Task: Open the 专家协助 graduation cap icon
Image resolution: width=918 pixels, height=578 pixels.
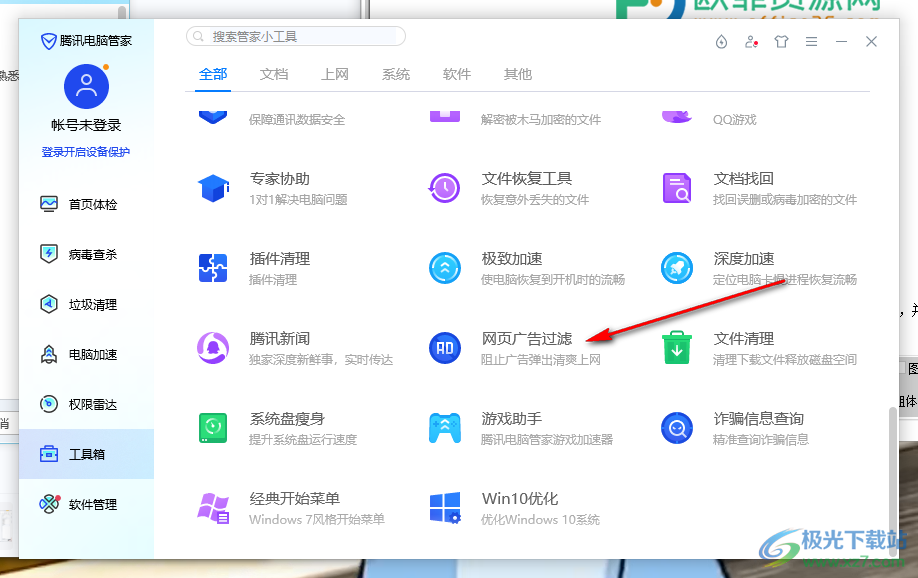Action: 213,188
